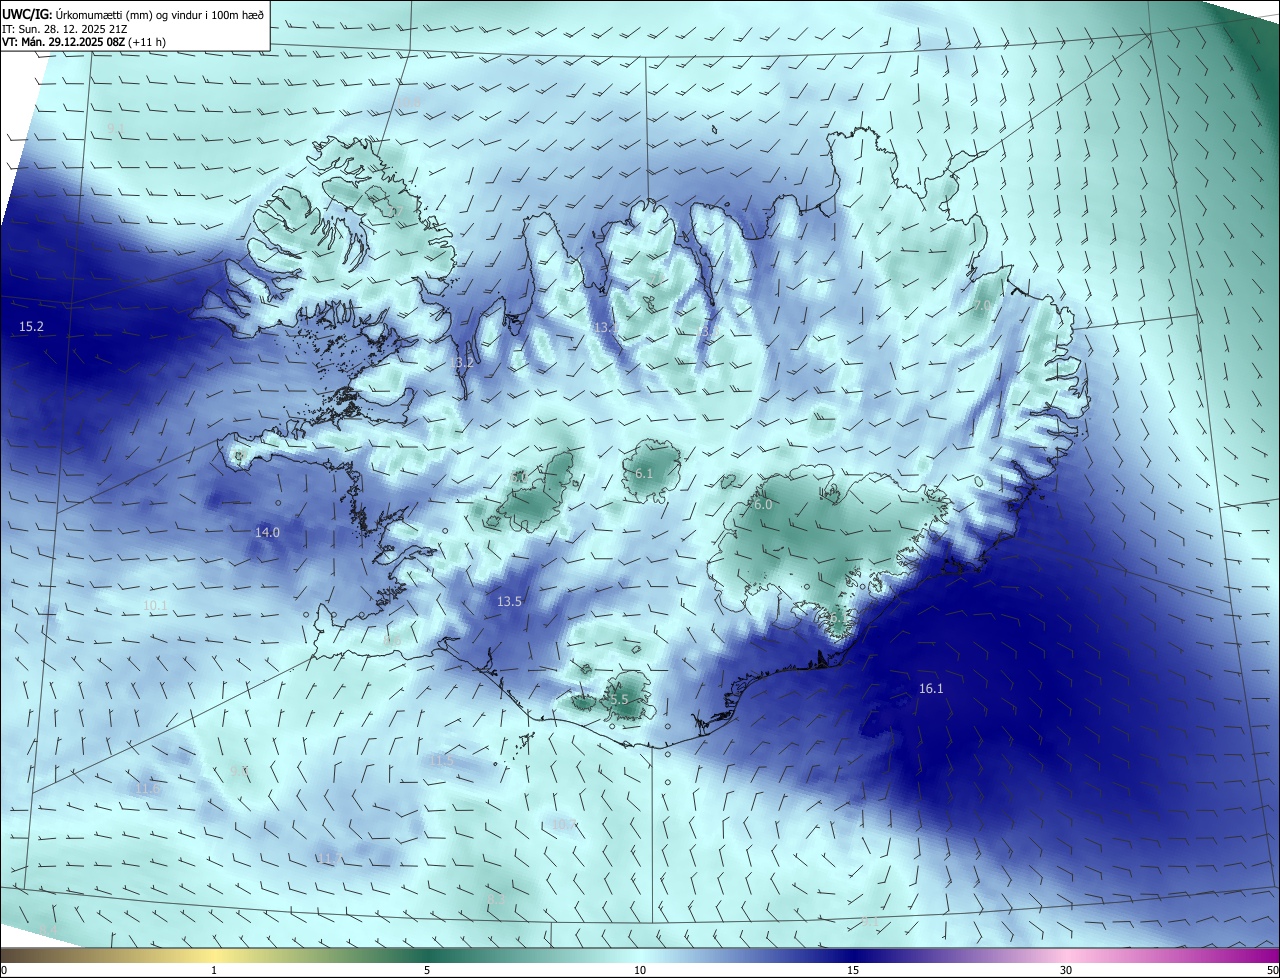The width and height of the screenshot is (1280, 978).
Task: Select the legend tick label 50
Action: pyautogui.click(x=1272, y=971)
